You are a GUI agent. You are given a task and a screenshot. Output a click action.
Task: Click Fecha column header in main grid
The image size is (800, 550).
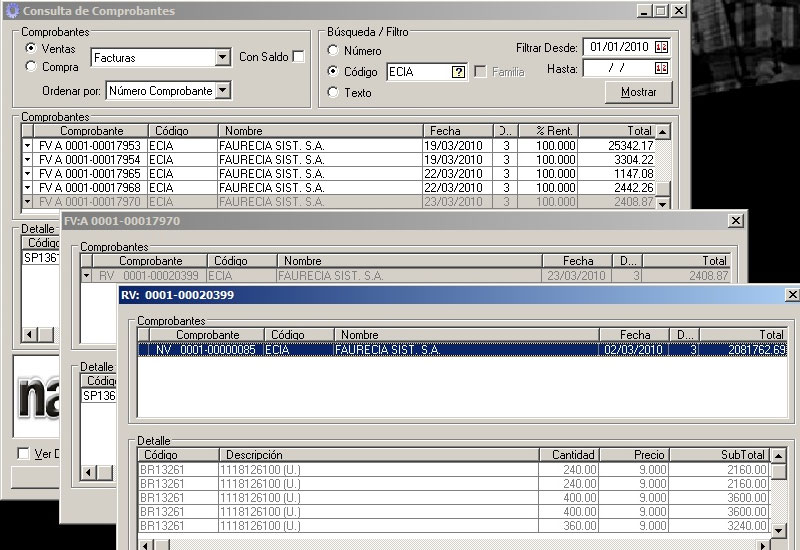(445, 131)
